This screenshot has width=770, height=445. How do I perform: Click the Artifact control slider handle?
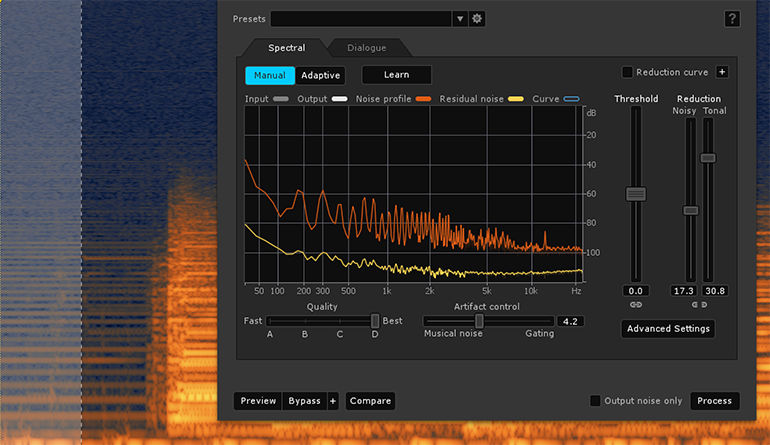[x=479, y=321]
